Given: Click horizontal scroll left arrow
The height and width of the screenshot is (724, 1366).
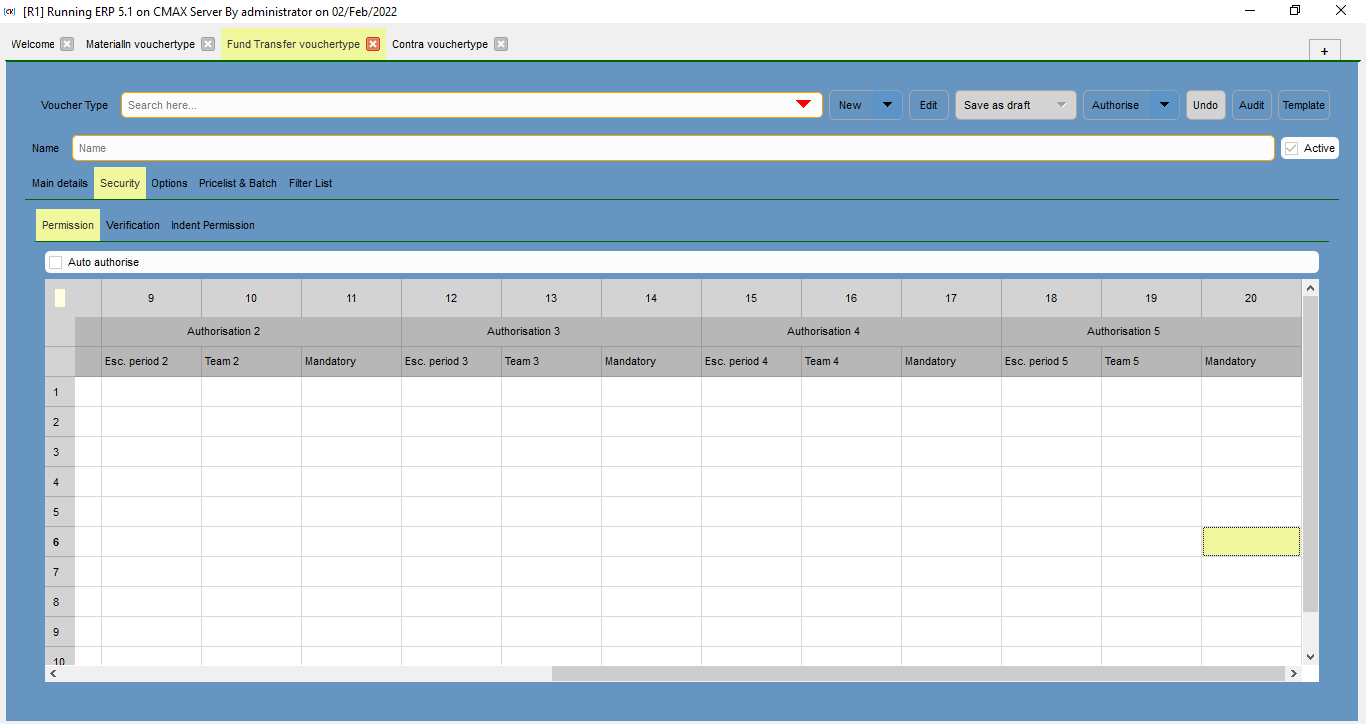Looking at the screenshot, I should coord(53,674).
